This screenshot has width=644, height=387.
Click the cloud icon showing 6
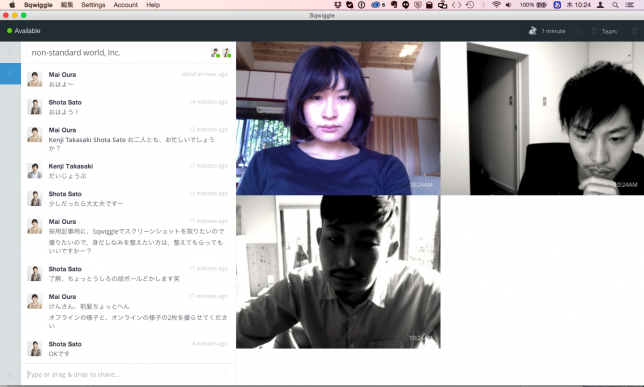pyautogui.click(x=378, y=5)
